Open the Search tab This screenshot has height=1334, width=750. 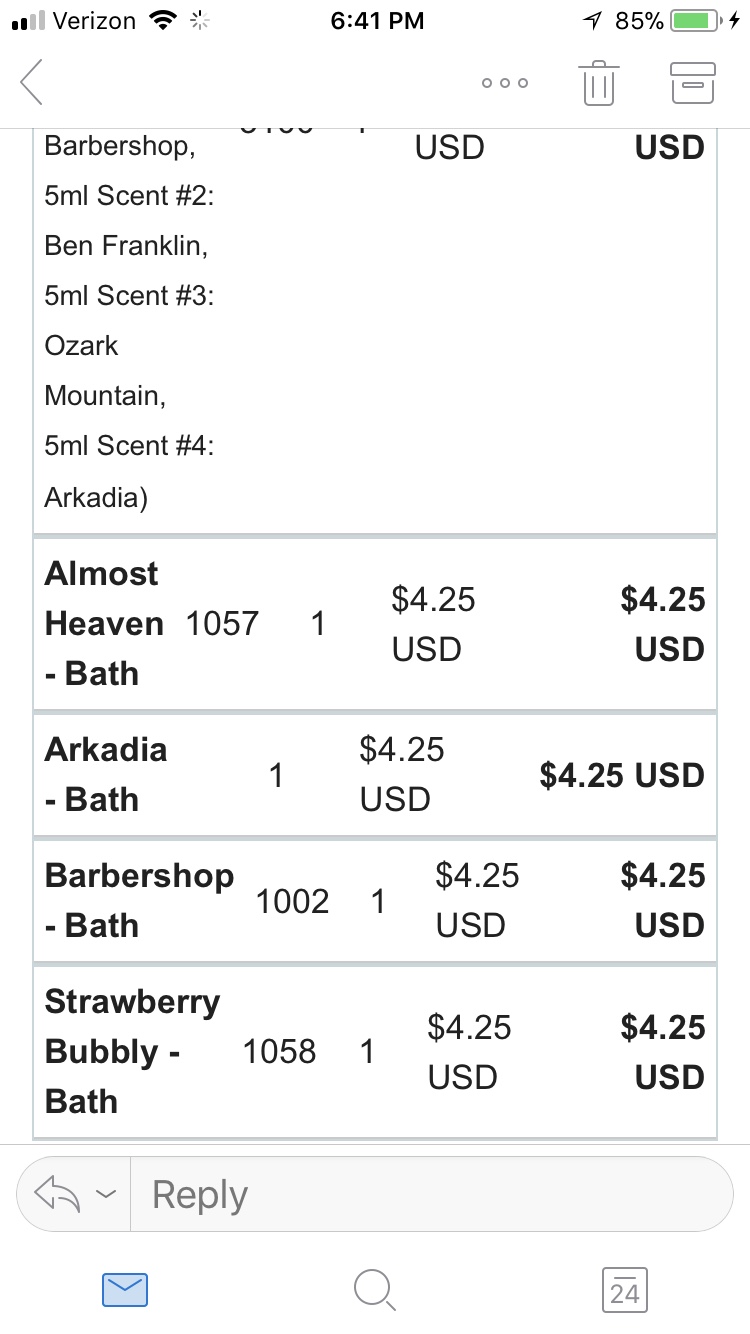coord(375,1290)
